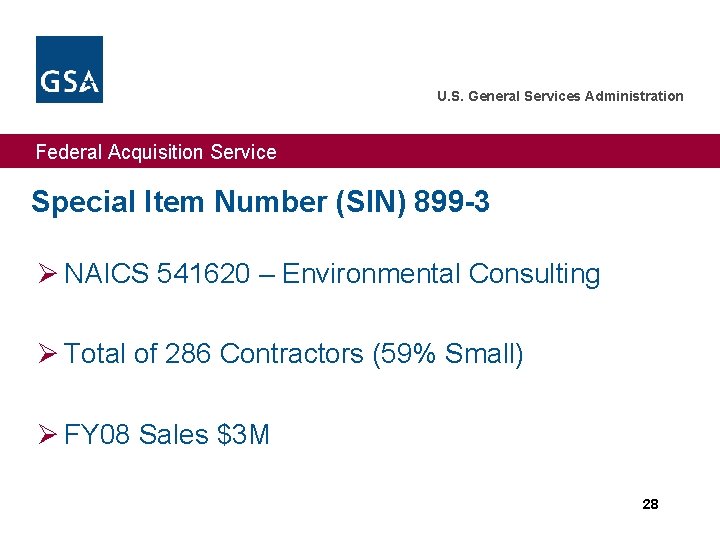Click slide page number 28
Viewport: 720px width, 540px height.
tap(650, 504)
